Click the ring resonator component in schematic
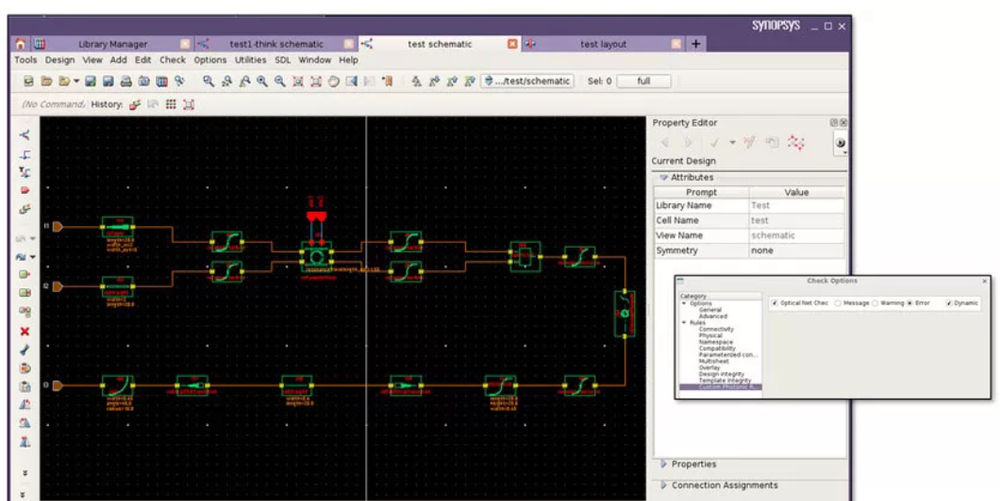Image resolution: width=1000 pixels, height=501 pixels. (x=316, y=257)
